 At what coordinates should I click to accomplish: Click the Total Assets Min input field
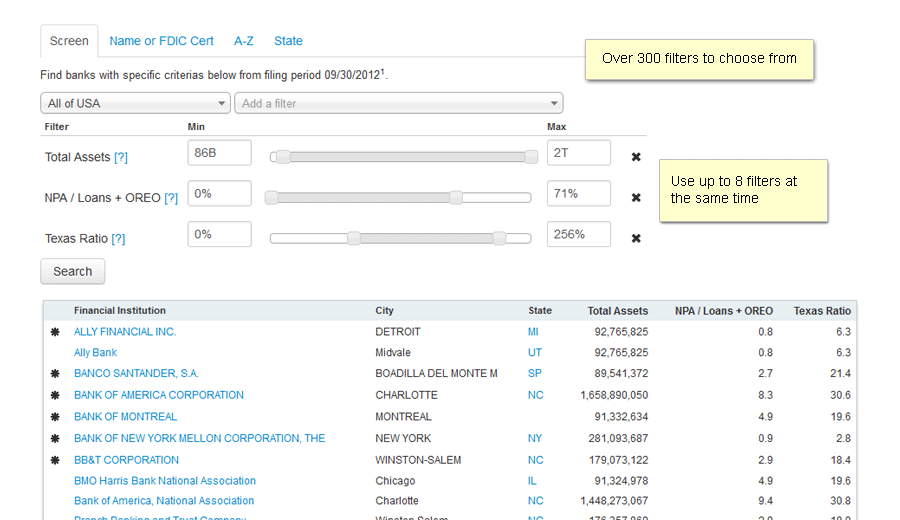(219, 153)
